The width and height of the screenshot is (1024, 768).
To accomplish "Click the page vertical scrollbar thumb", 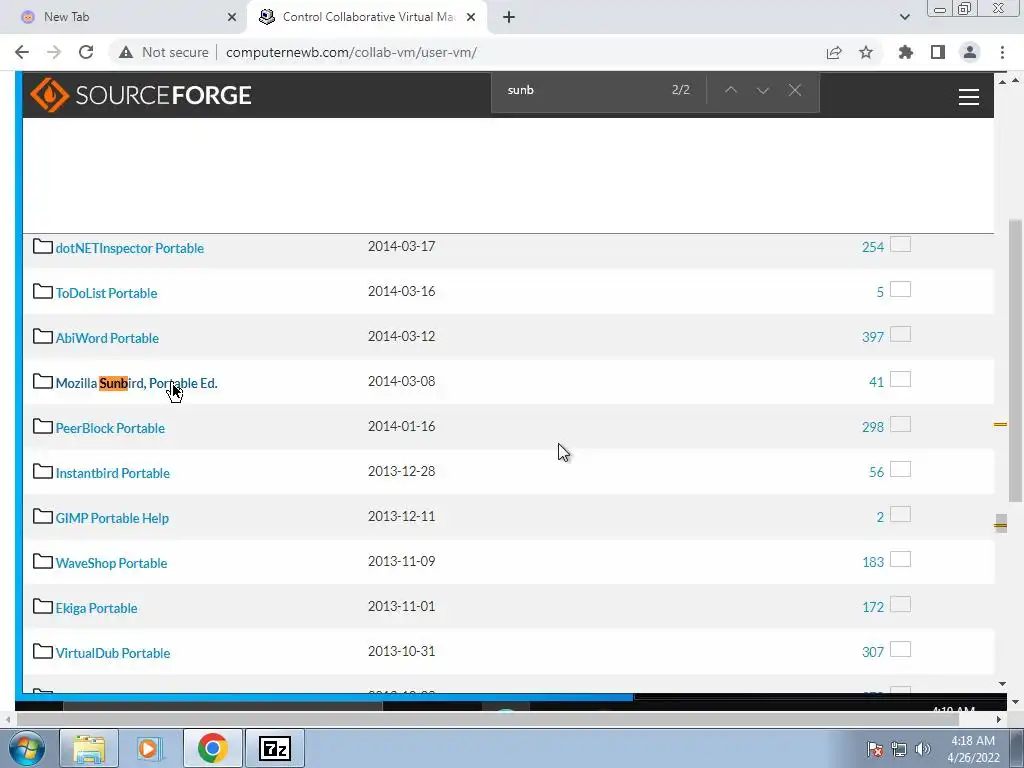I will tap(1016, 360).
